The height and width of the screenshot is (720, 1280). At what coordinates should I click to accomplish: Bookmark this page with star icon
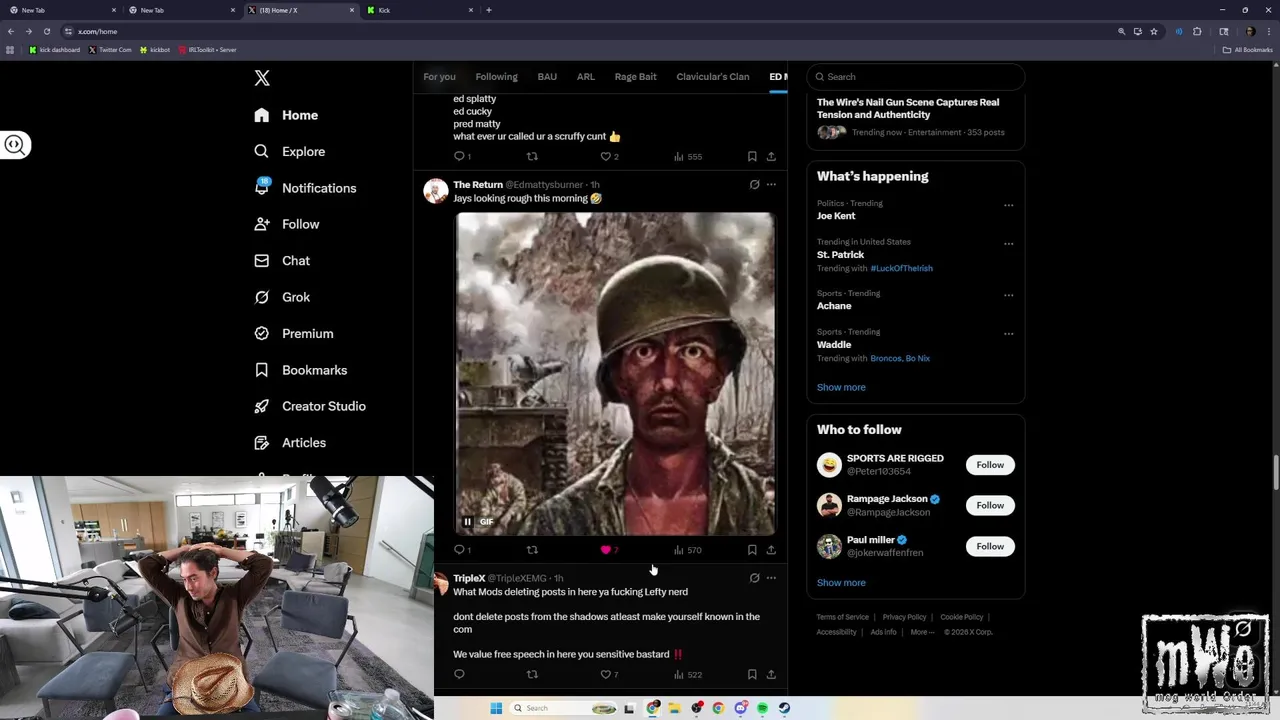tap(1154, 31)
